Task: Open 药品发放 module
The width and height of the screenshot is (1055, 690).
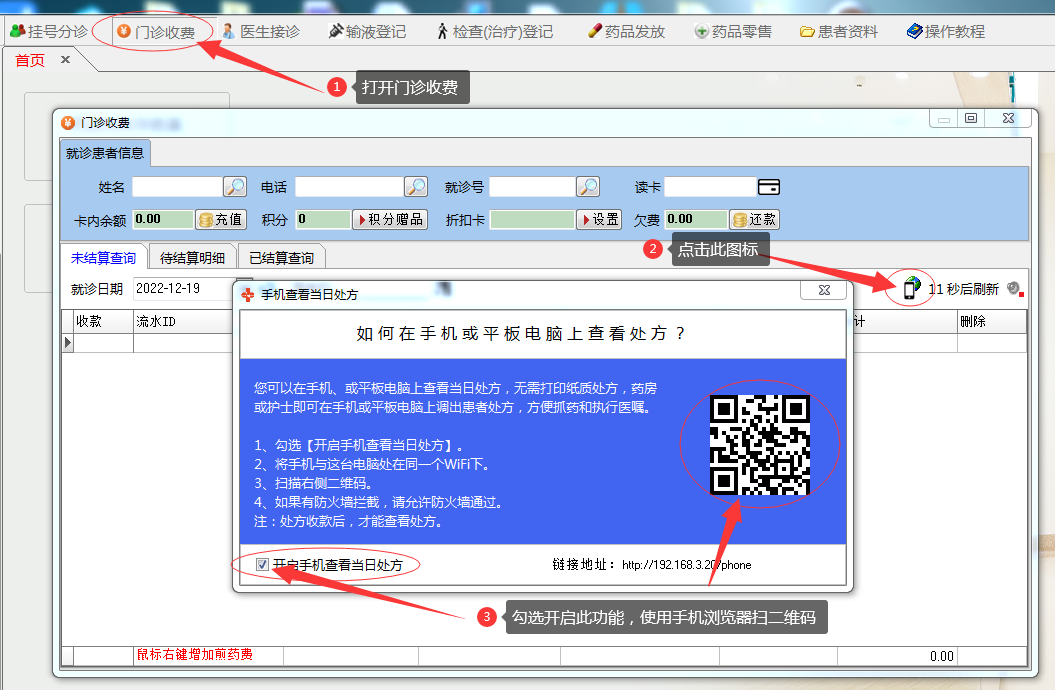Action: point(626,32)
